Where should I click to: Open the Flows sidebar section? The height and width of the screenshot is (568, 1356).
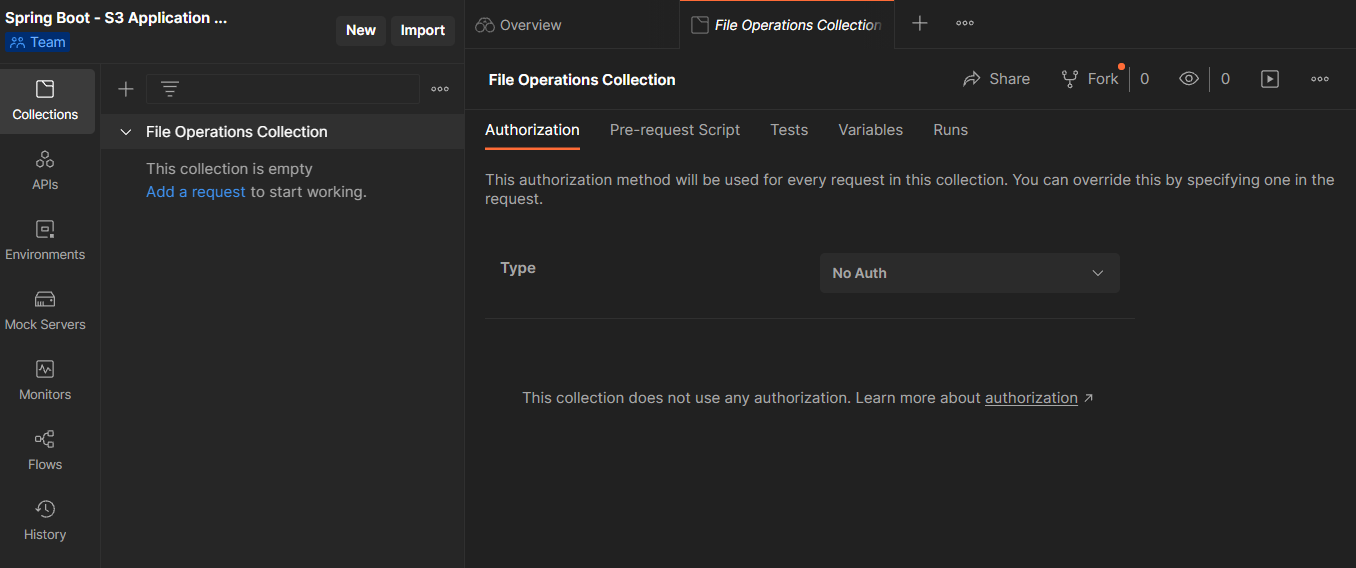click(x=45, y=451)
